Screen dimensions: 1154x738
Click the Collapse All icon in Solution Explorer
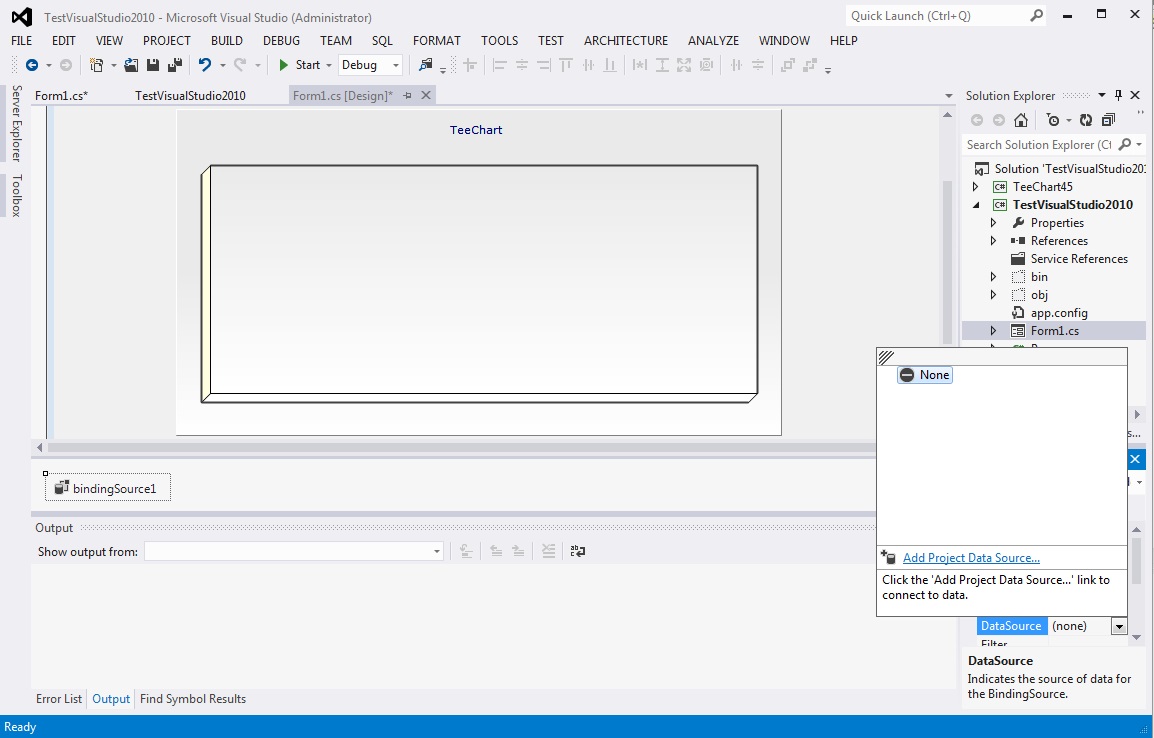click(1108, 120)
